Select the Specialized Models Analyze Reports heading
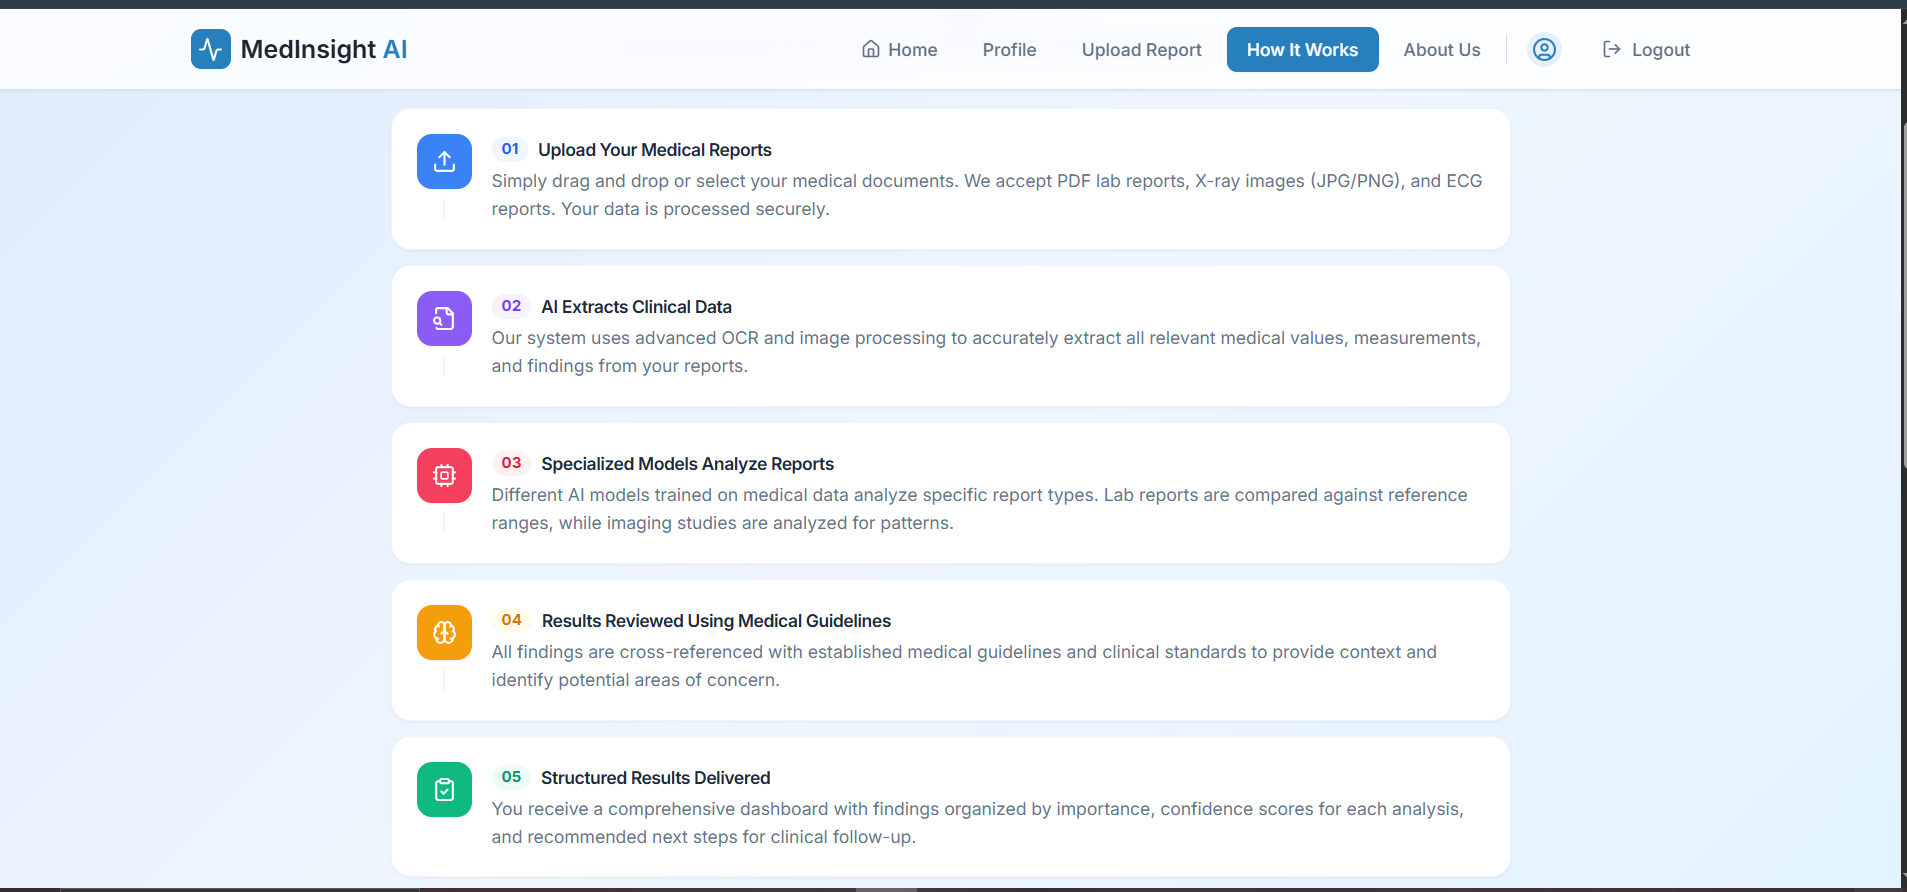 pos(687,464)
